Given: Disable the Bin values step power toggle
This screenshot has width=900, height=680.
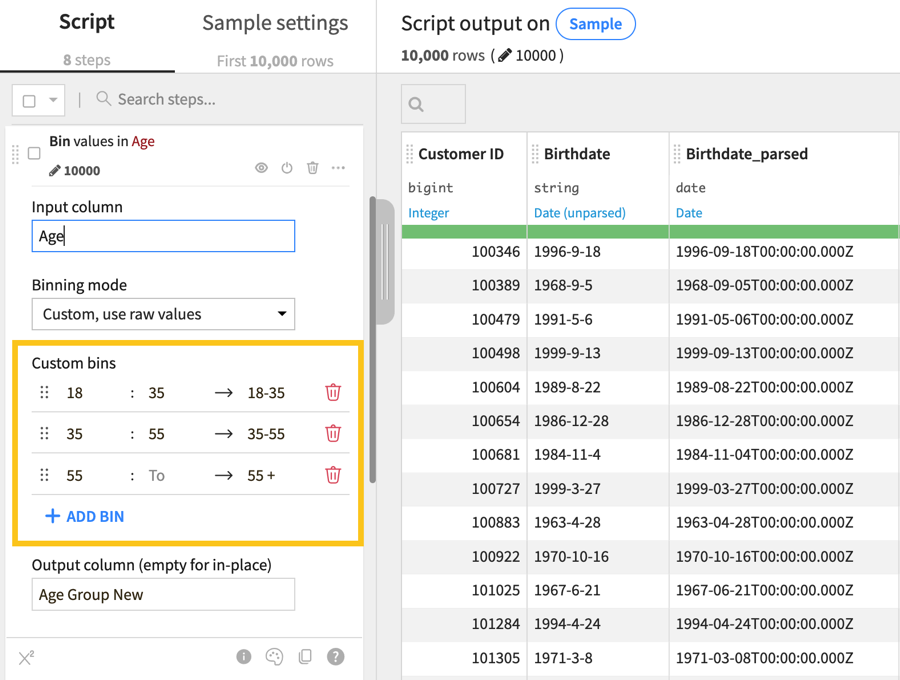Looking at the screenshot, I should [x=287, y=168].
